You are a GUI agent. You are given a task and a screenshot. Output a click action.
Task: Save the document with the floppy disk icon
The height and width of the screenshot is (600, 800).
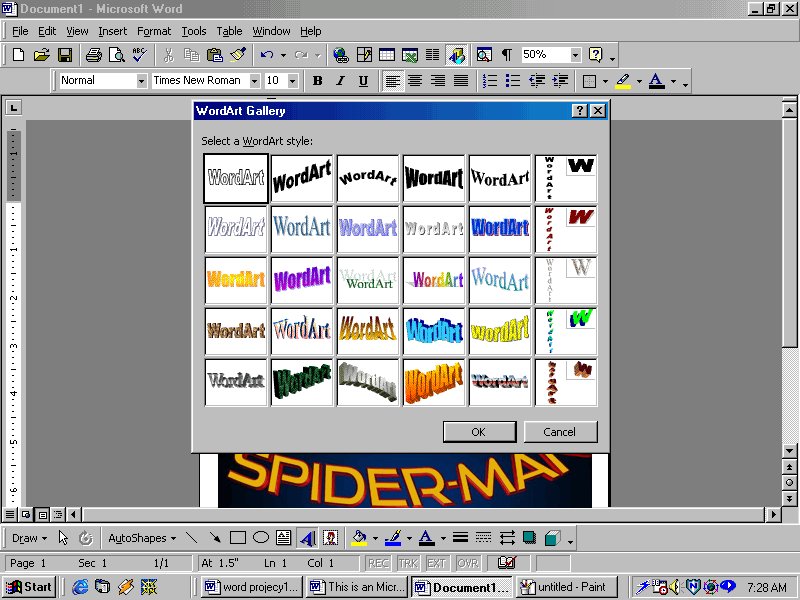tap(65, 55)
